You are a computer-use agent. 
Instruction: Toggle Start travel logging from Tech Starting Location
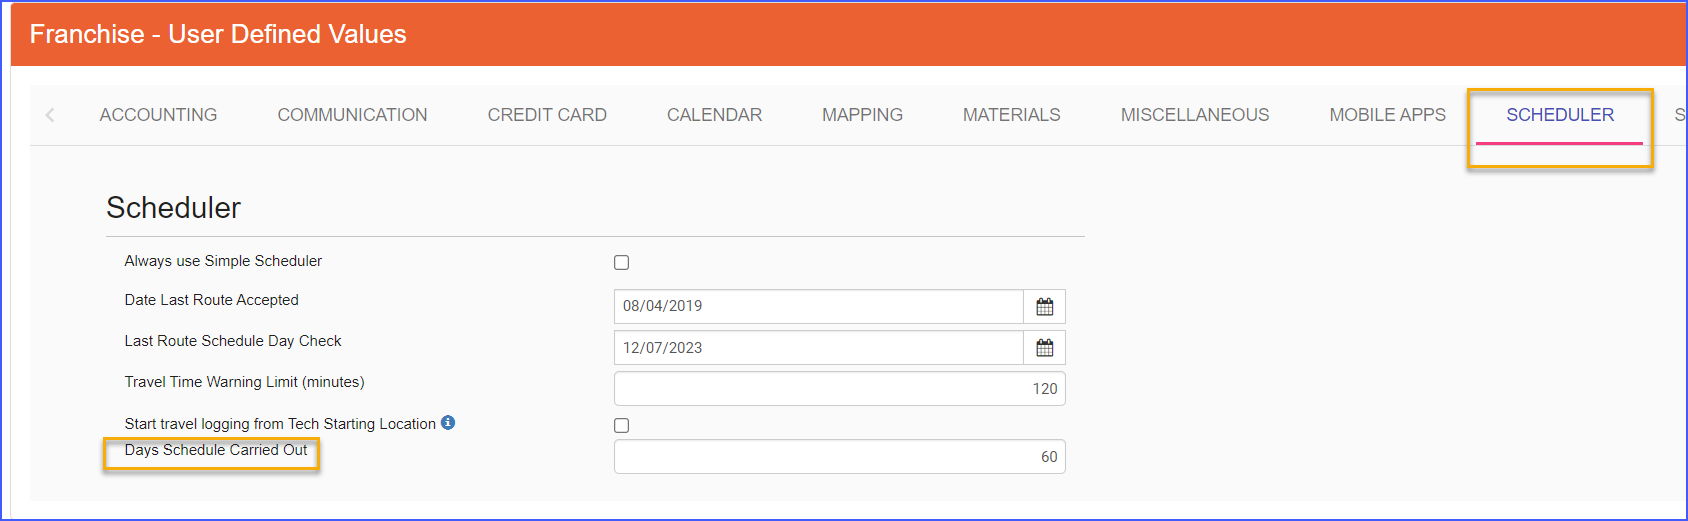(x=621, y=425)
